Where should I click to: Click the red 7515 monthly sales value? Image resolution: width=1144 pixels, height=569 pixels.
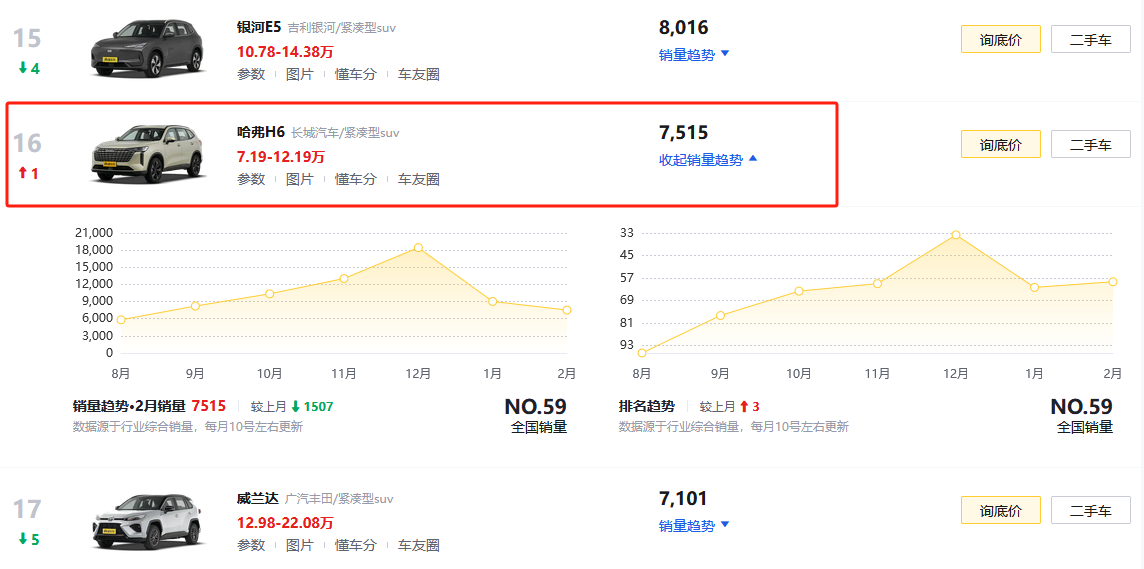(209, 406)
